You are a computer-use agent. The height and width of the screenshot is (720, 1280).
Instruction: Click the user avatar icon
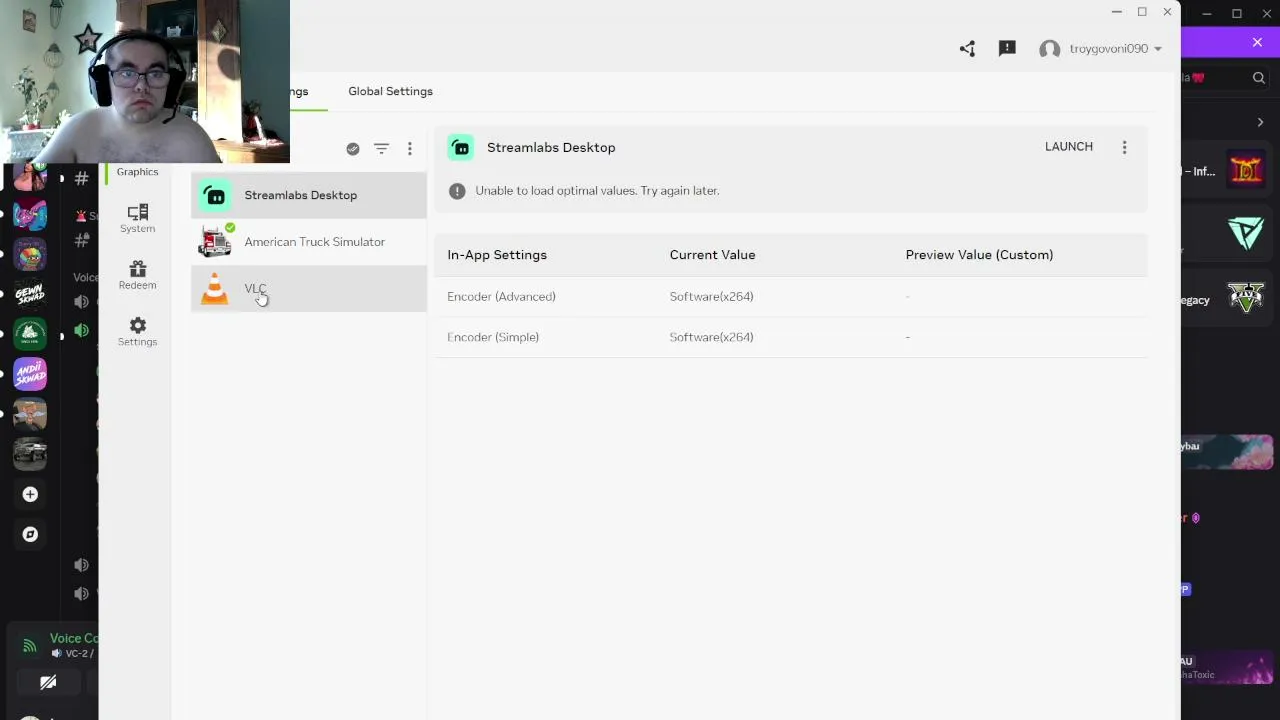click(1049, 49)
